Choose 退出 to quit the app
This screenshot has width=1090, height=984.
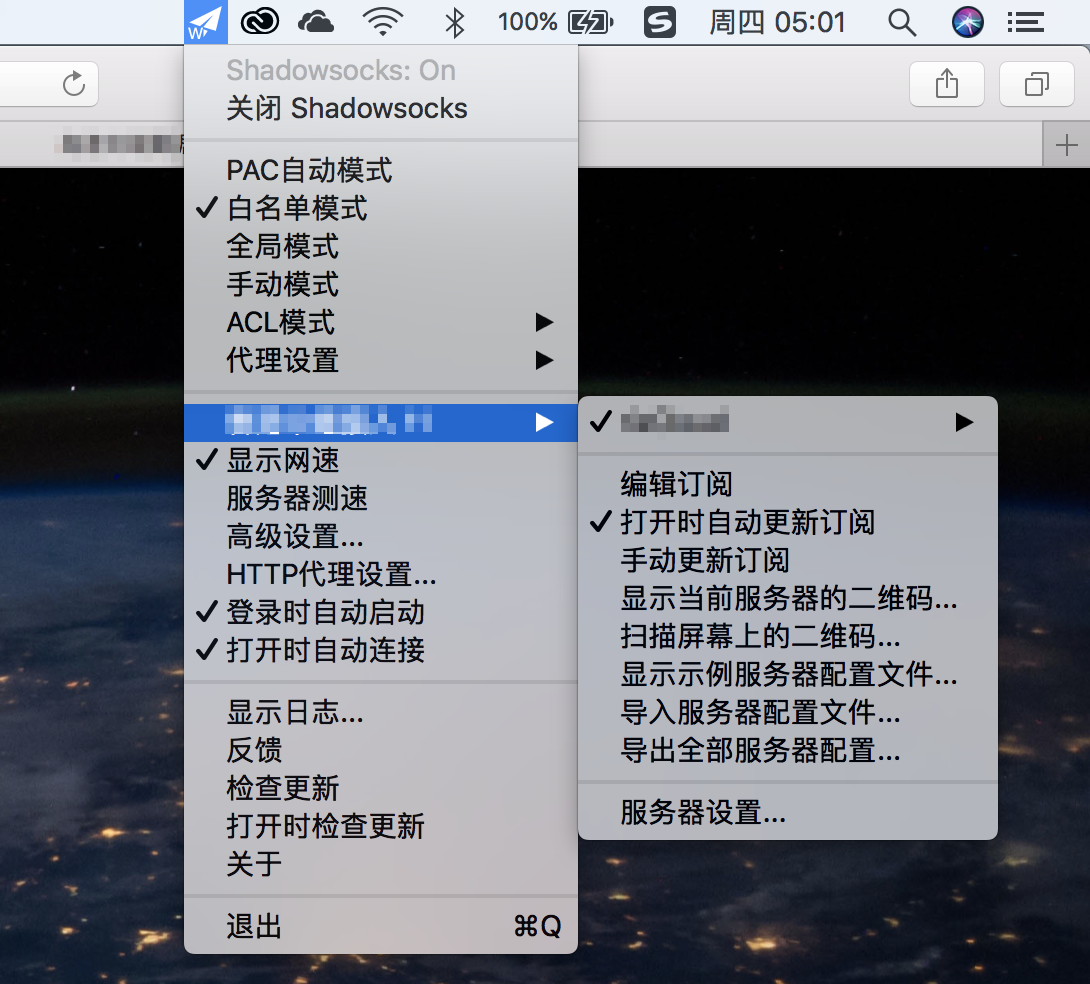[381, 926]
